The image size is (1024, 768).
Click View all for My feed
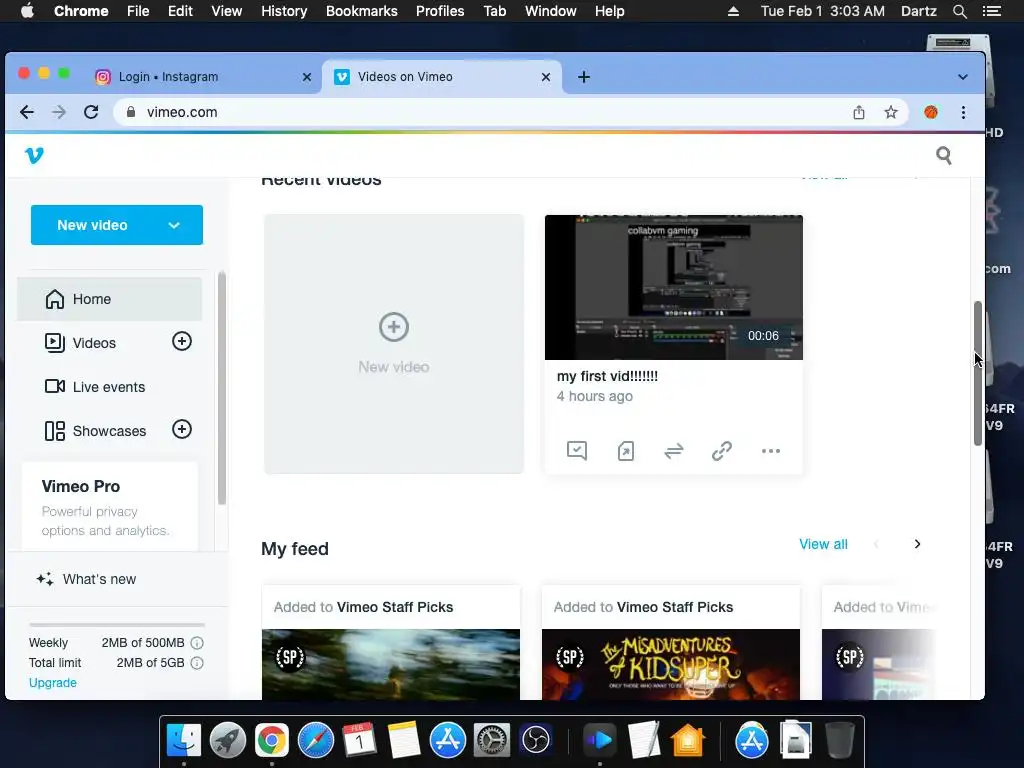click(x=824, y=544)
